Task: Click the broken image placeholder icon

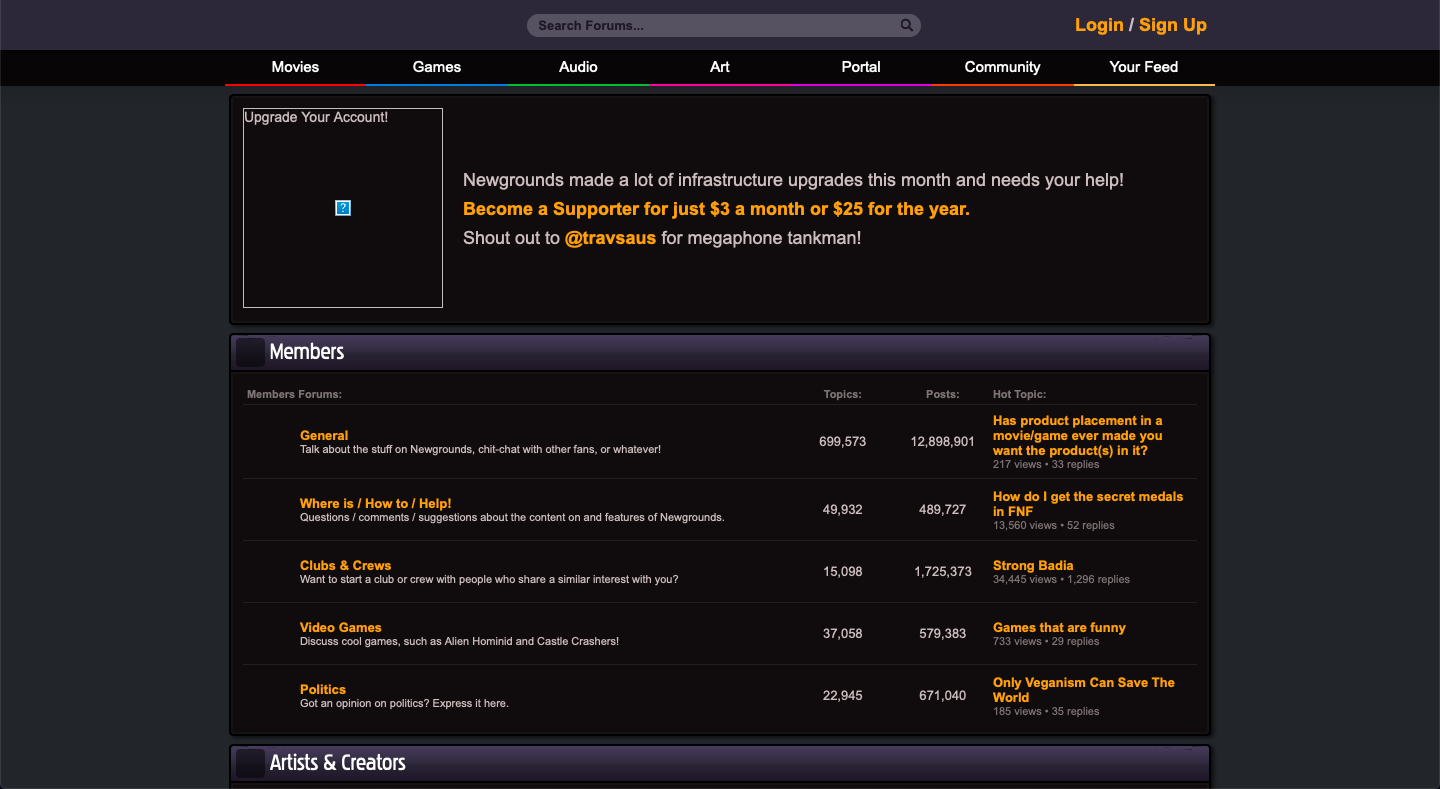Action: (343, 208)
